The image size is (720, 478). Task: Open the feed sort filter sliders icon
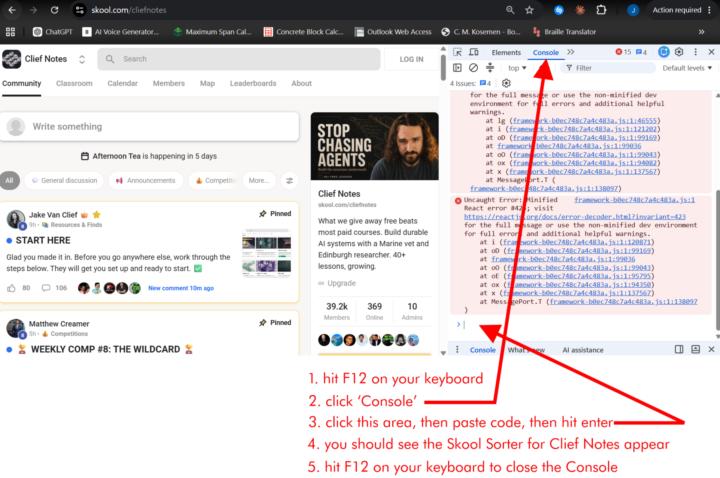(x=290, y=181)
